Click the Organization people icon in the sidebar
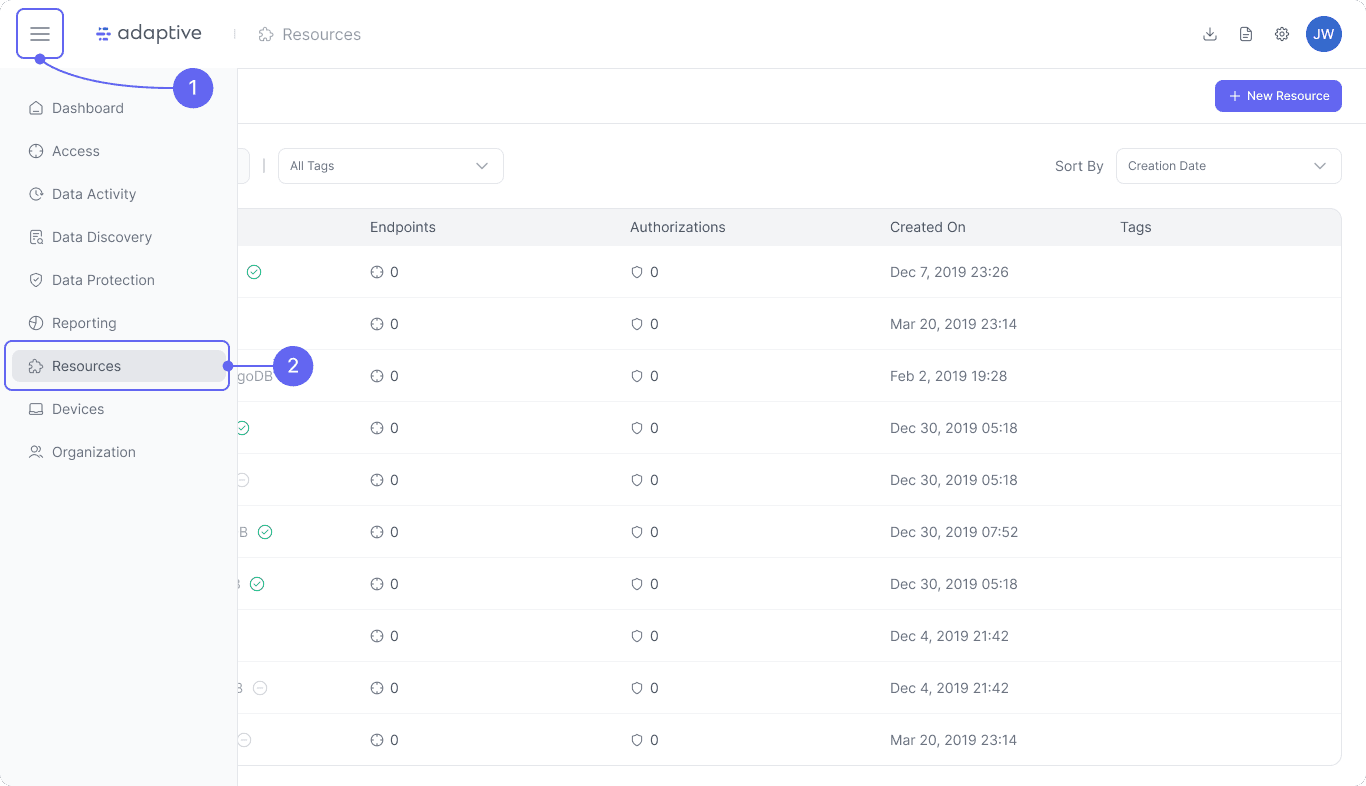The height and width of the screenshot is (786, 1366). pos(36,452)
